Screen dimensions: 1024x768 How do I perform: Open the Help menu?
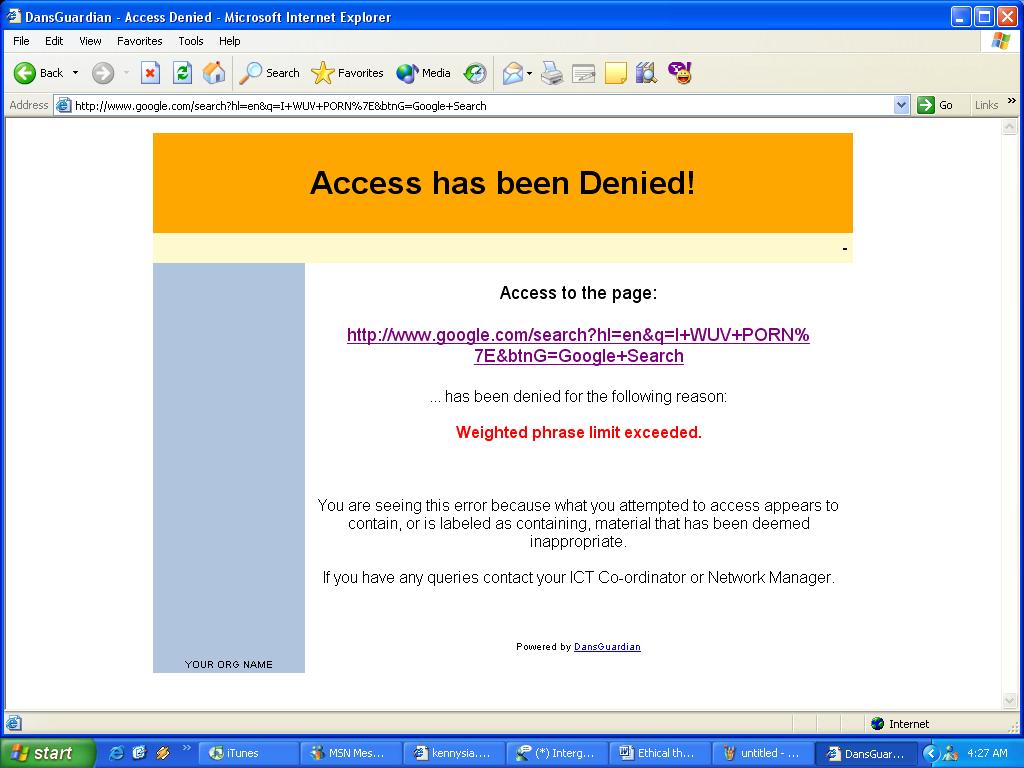[x=229, y=40]
